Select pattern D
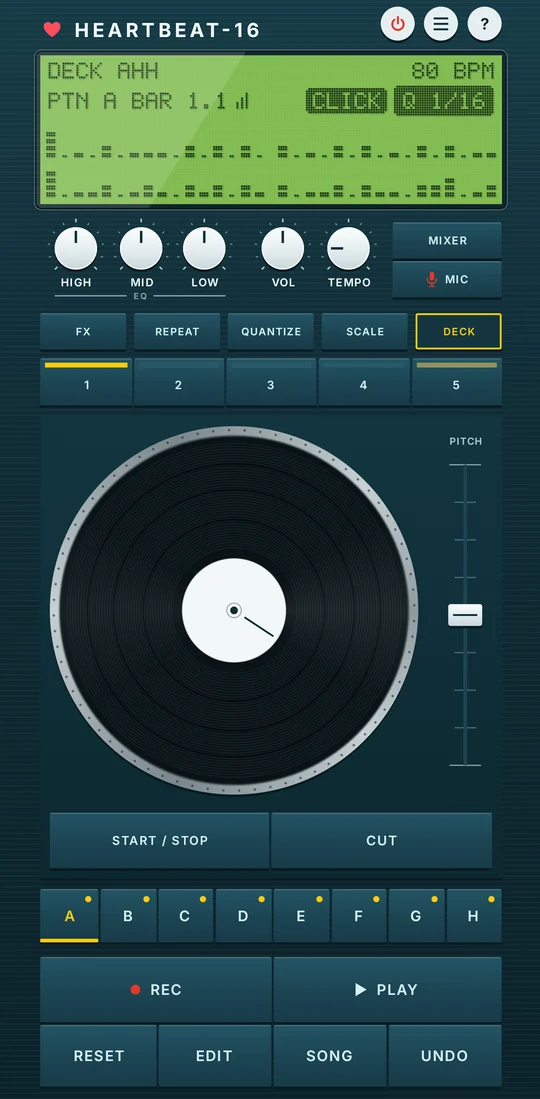540x1099 pixels. 243,916
